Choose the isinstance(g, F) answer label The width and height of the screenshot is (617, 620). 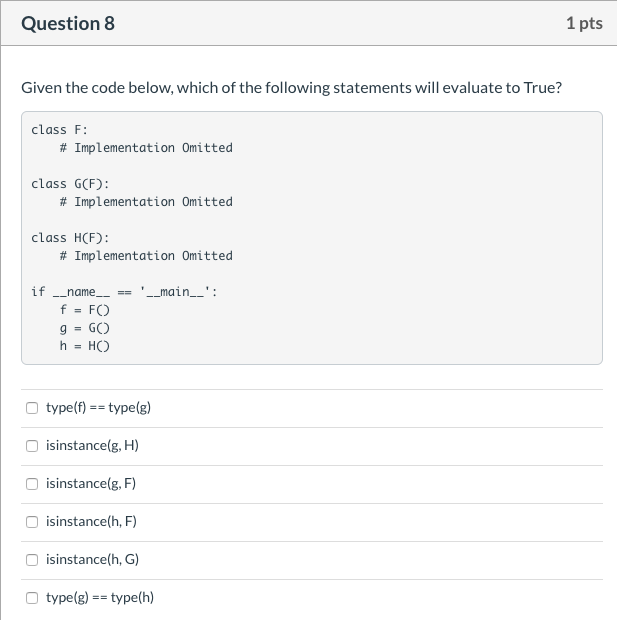point(91,483)
